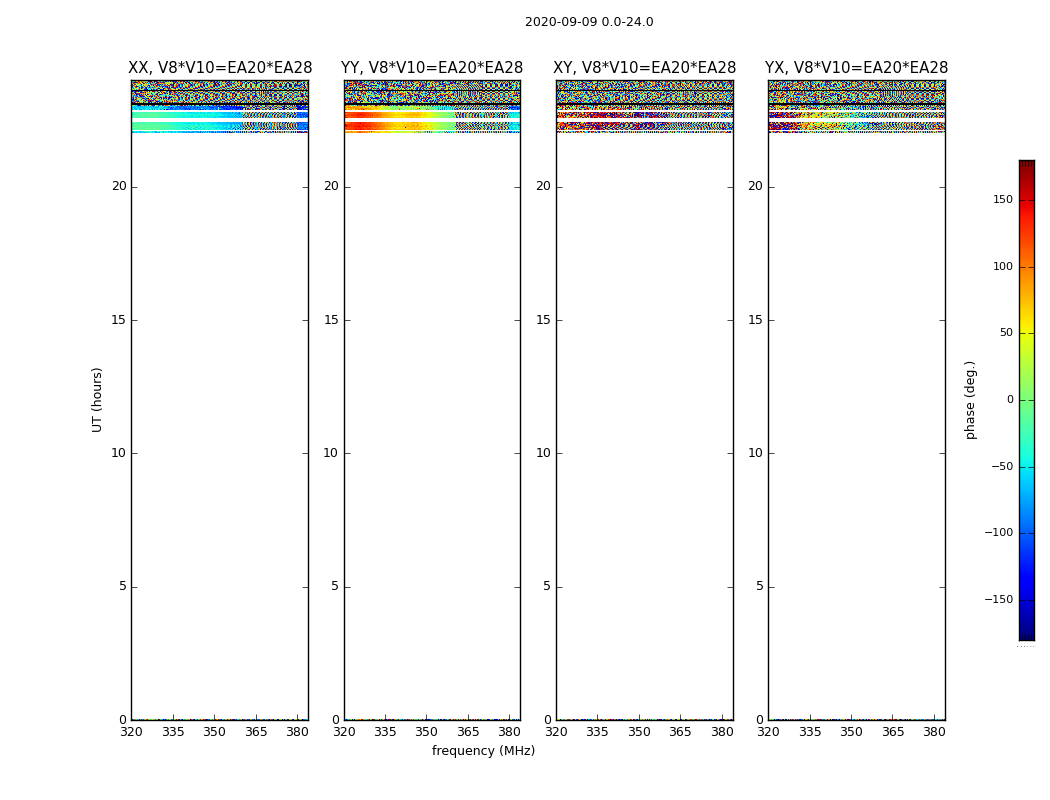
Task: Click the date title "2020-09-09 0.0-24.0"
Action: pyautogui.click(x=589, y=22)
